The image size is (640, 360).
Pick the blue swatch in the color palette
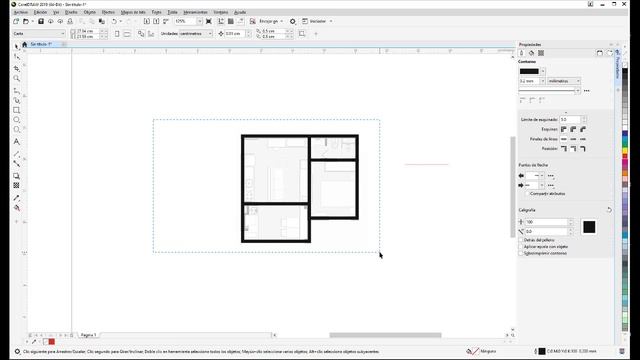(625, 133)
